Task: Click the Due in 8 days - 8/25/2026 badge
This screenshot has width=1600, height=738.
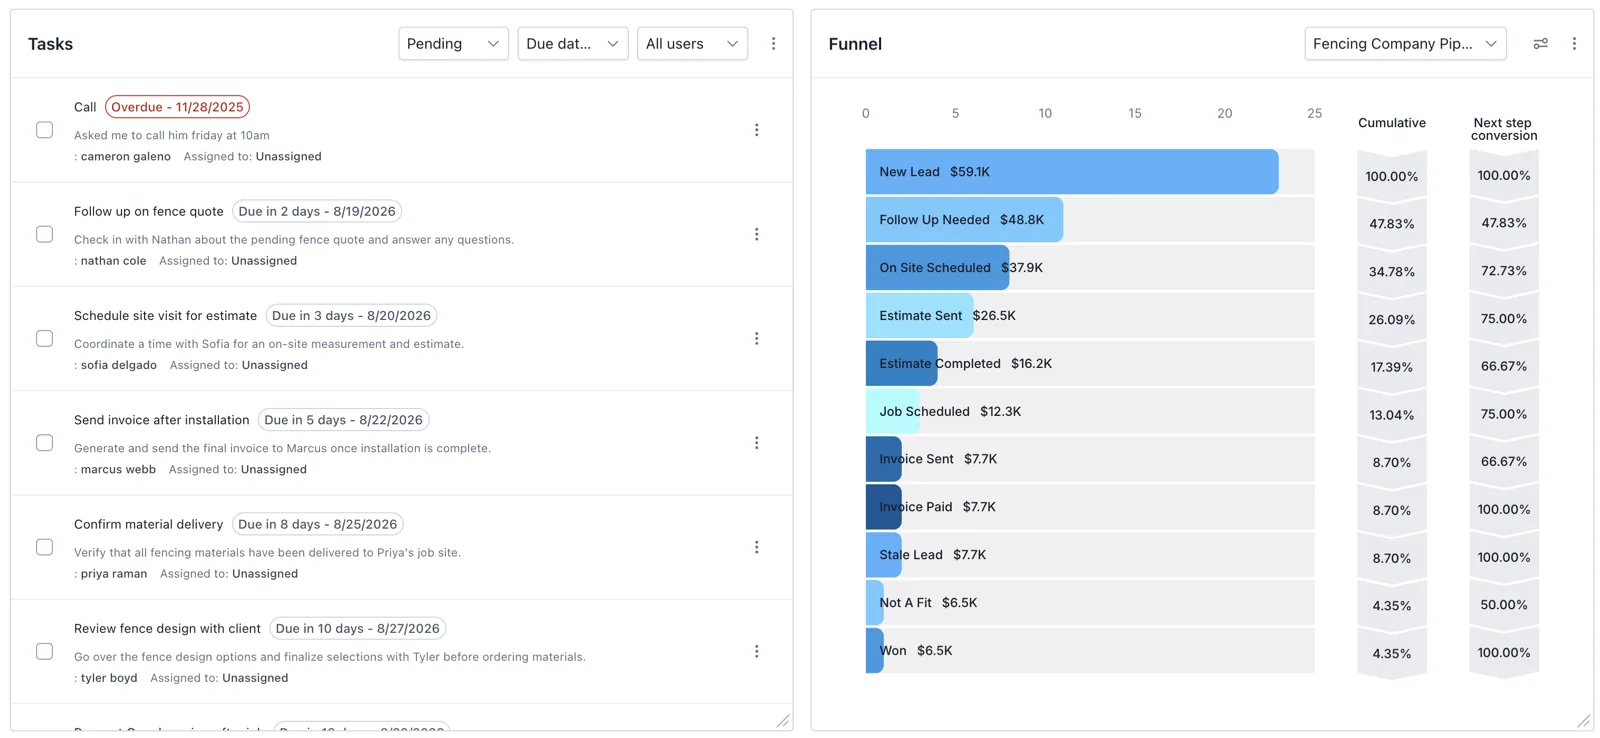Action: [x=318, y=524]
